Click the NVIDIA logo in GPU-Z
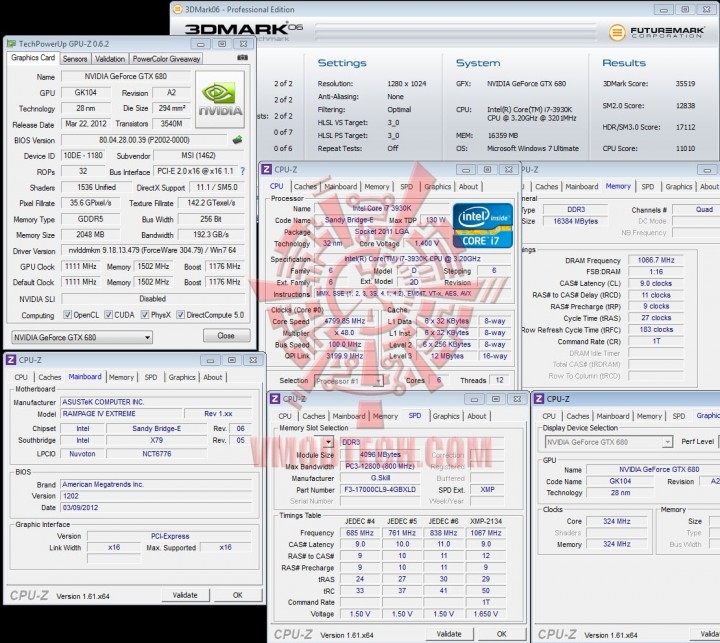Image resolution: width=720 pixels, height=643 pixels. click(x=220, y=99)
